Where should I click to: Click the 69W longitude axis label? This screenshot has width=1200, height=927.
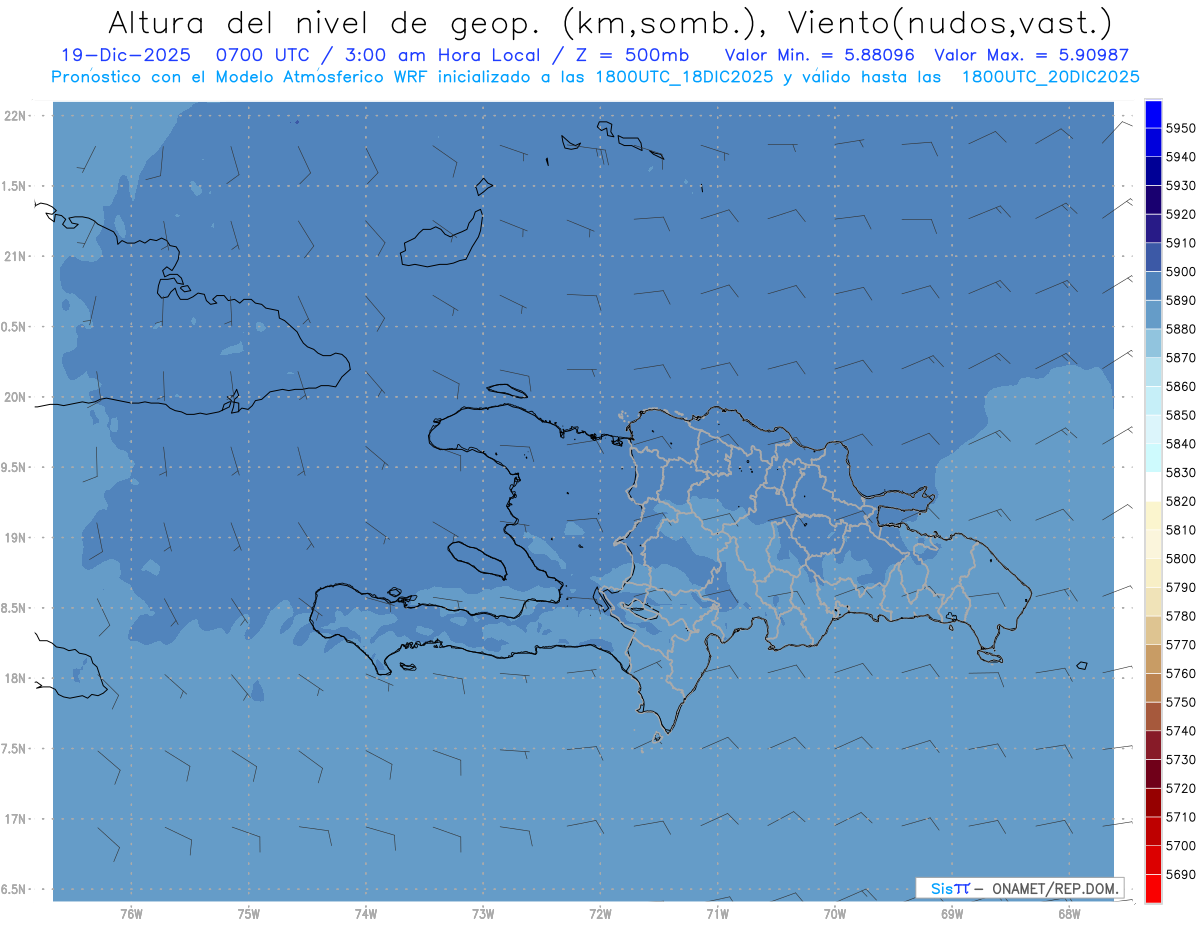952,913
